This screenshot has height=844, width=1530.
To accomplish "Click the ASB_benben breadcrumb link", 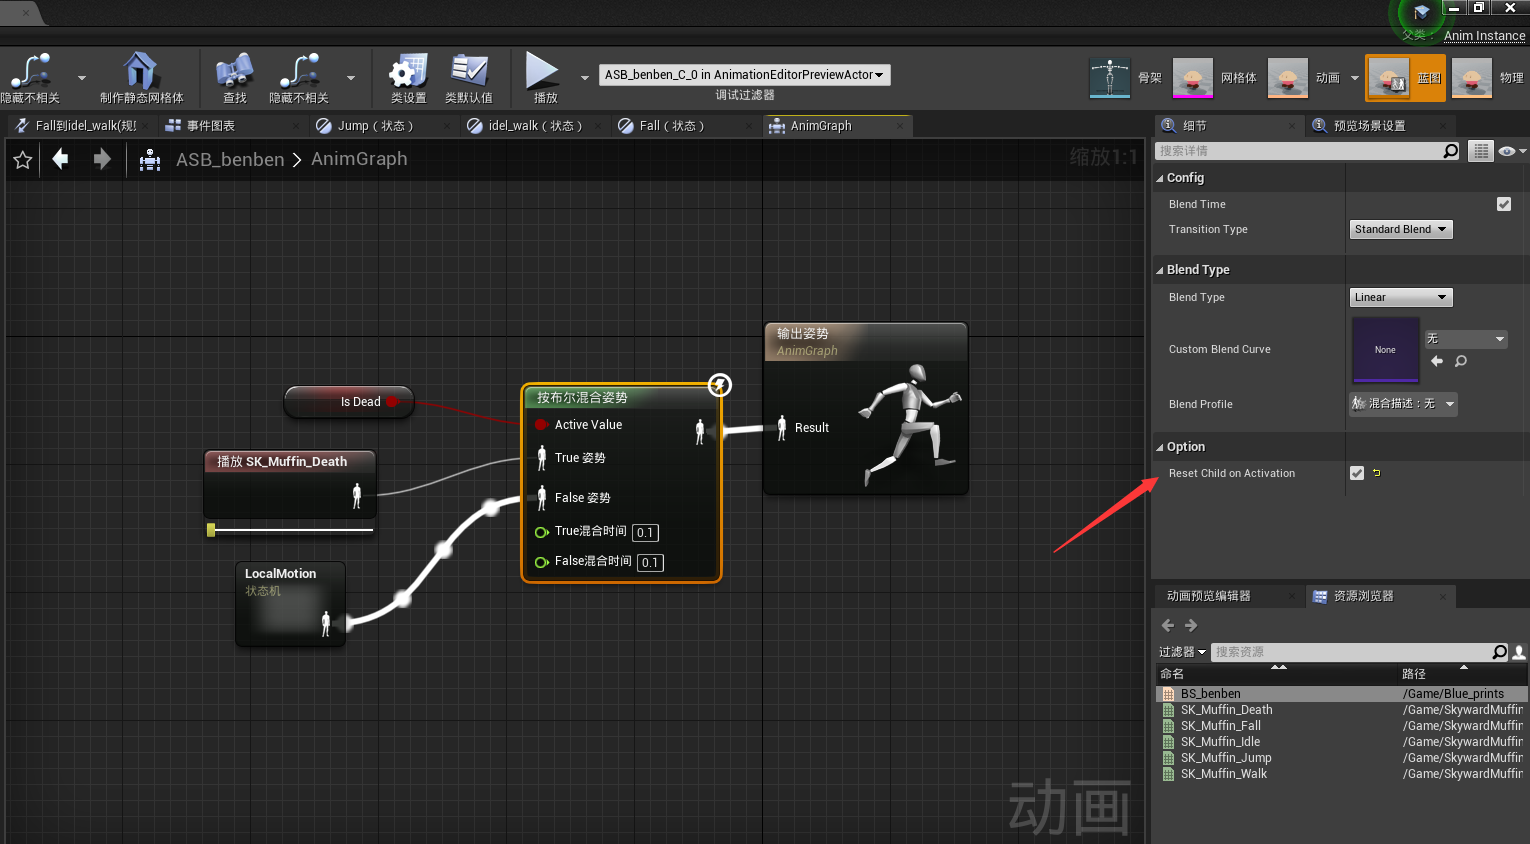I will 230,159.
